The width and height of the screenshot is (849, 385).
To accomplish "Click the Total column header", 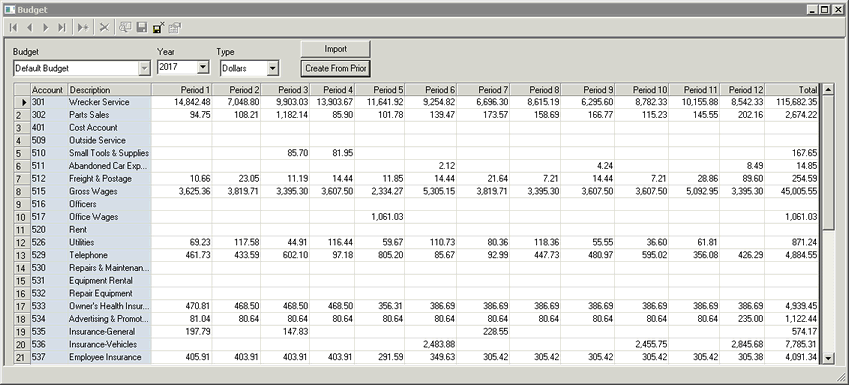I will pos(792,90).
